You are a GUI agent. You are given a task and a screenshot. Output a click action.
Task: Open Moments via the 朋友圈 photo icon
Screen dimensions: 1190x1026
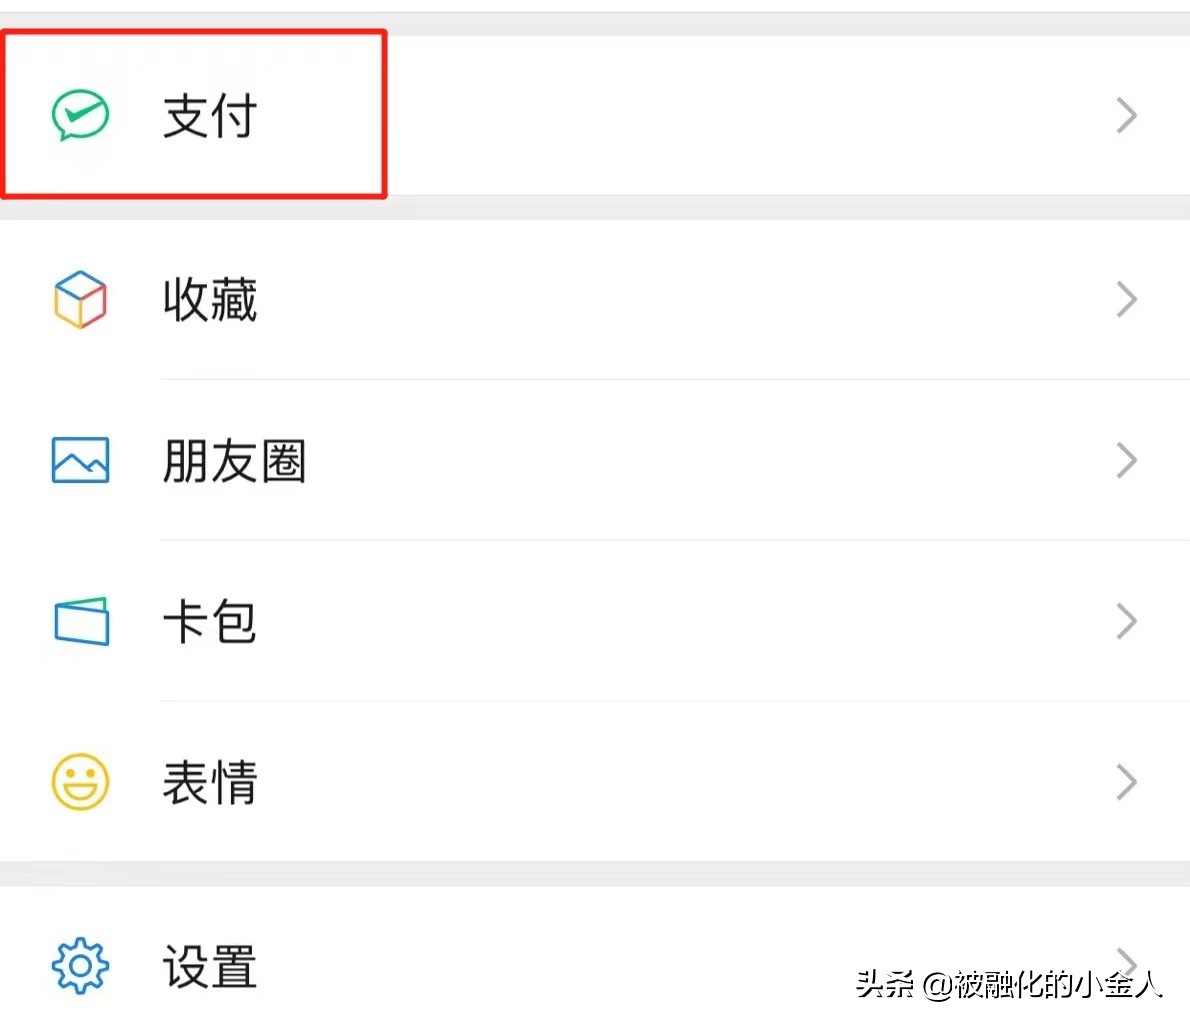tap(80, 460)
